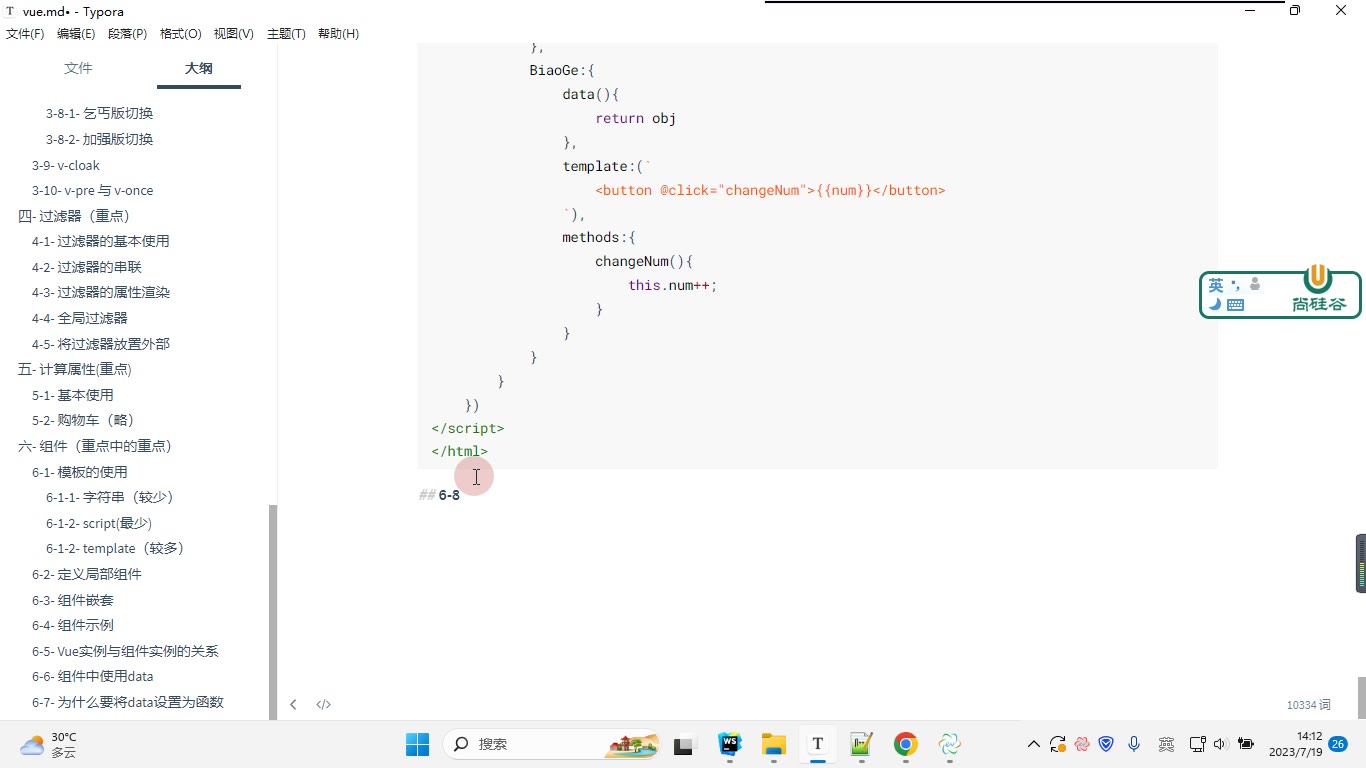Click the battery tray icon

click(x=1246, y=744)
